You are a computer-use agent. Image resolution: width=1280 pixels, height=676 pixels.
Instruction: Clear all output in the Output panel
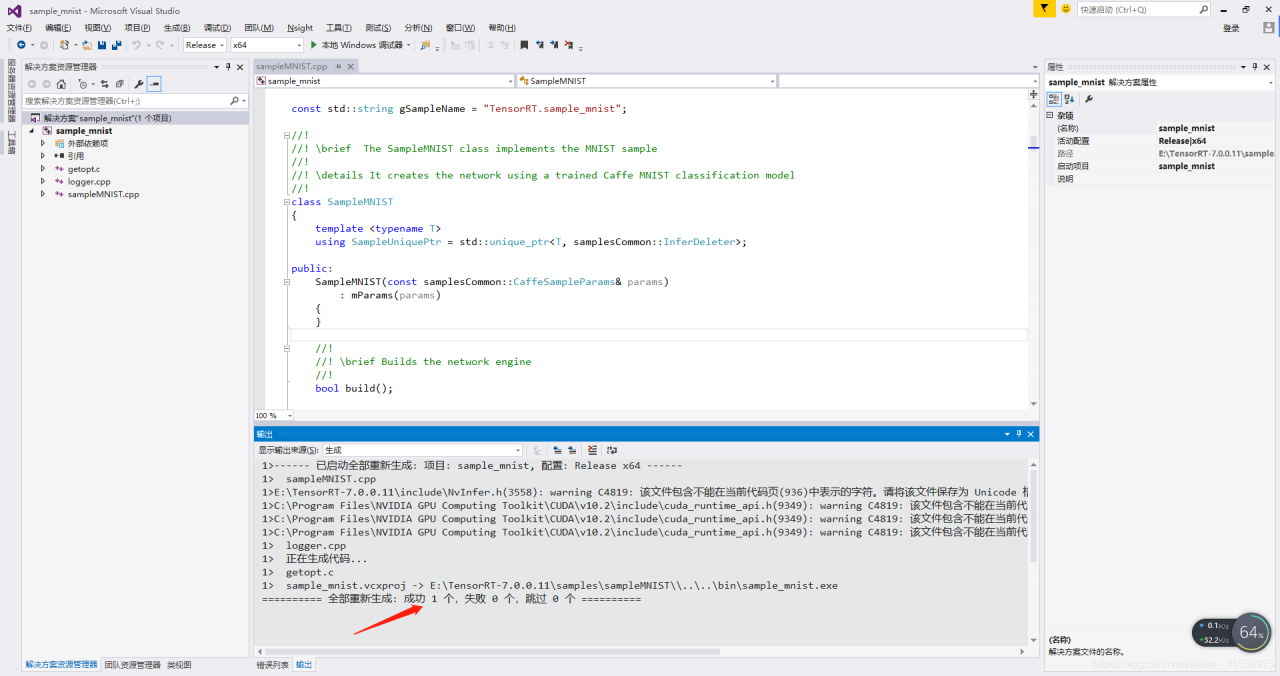[592, 450]
